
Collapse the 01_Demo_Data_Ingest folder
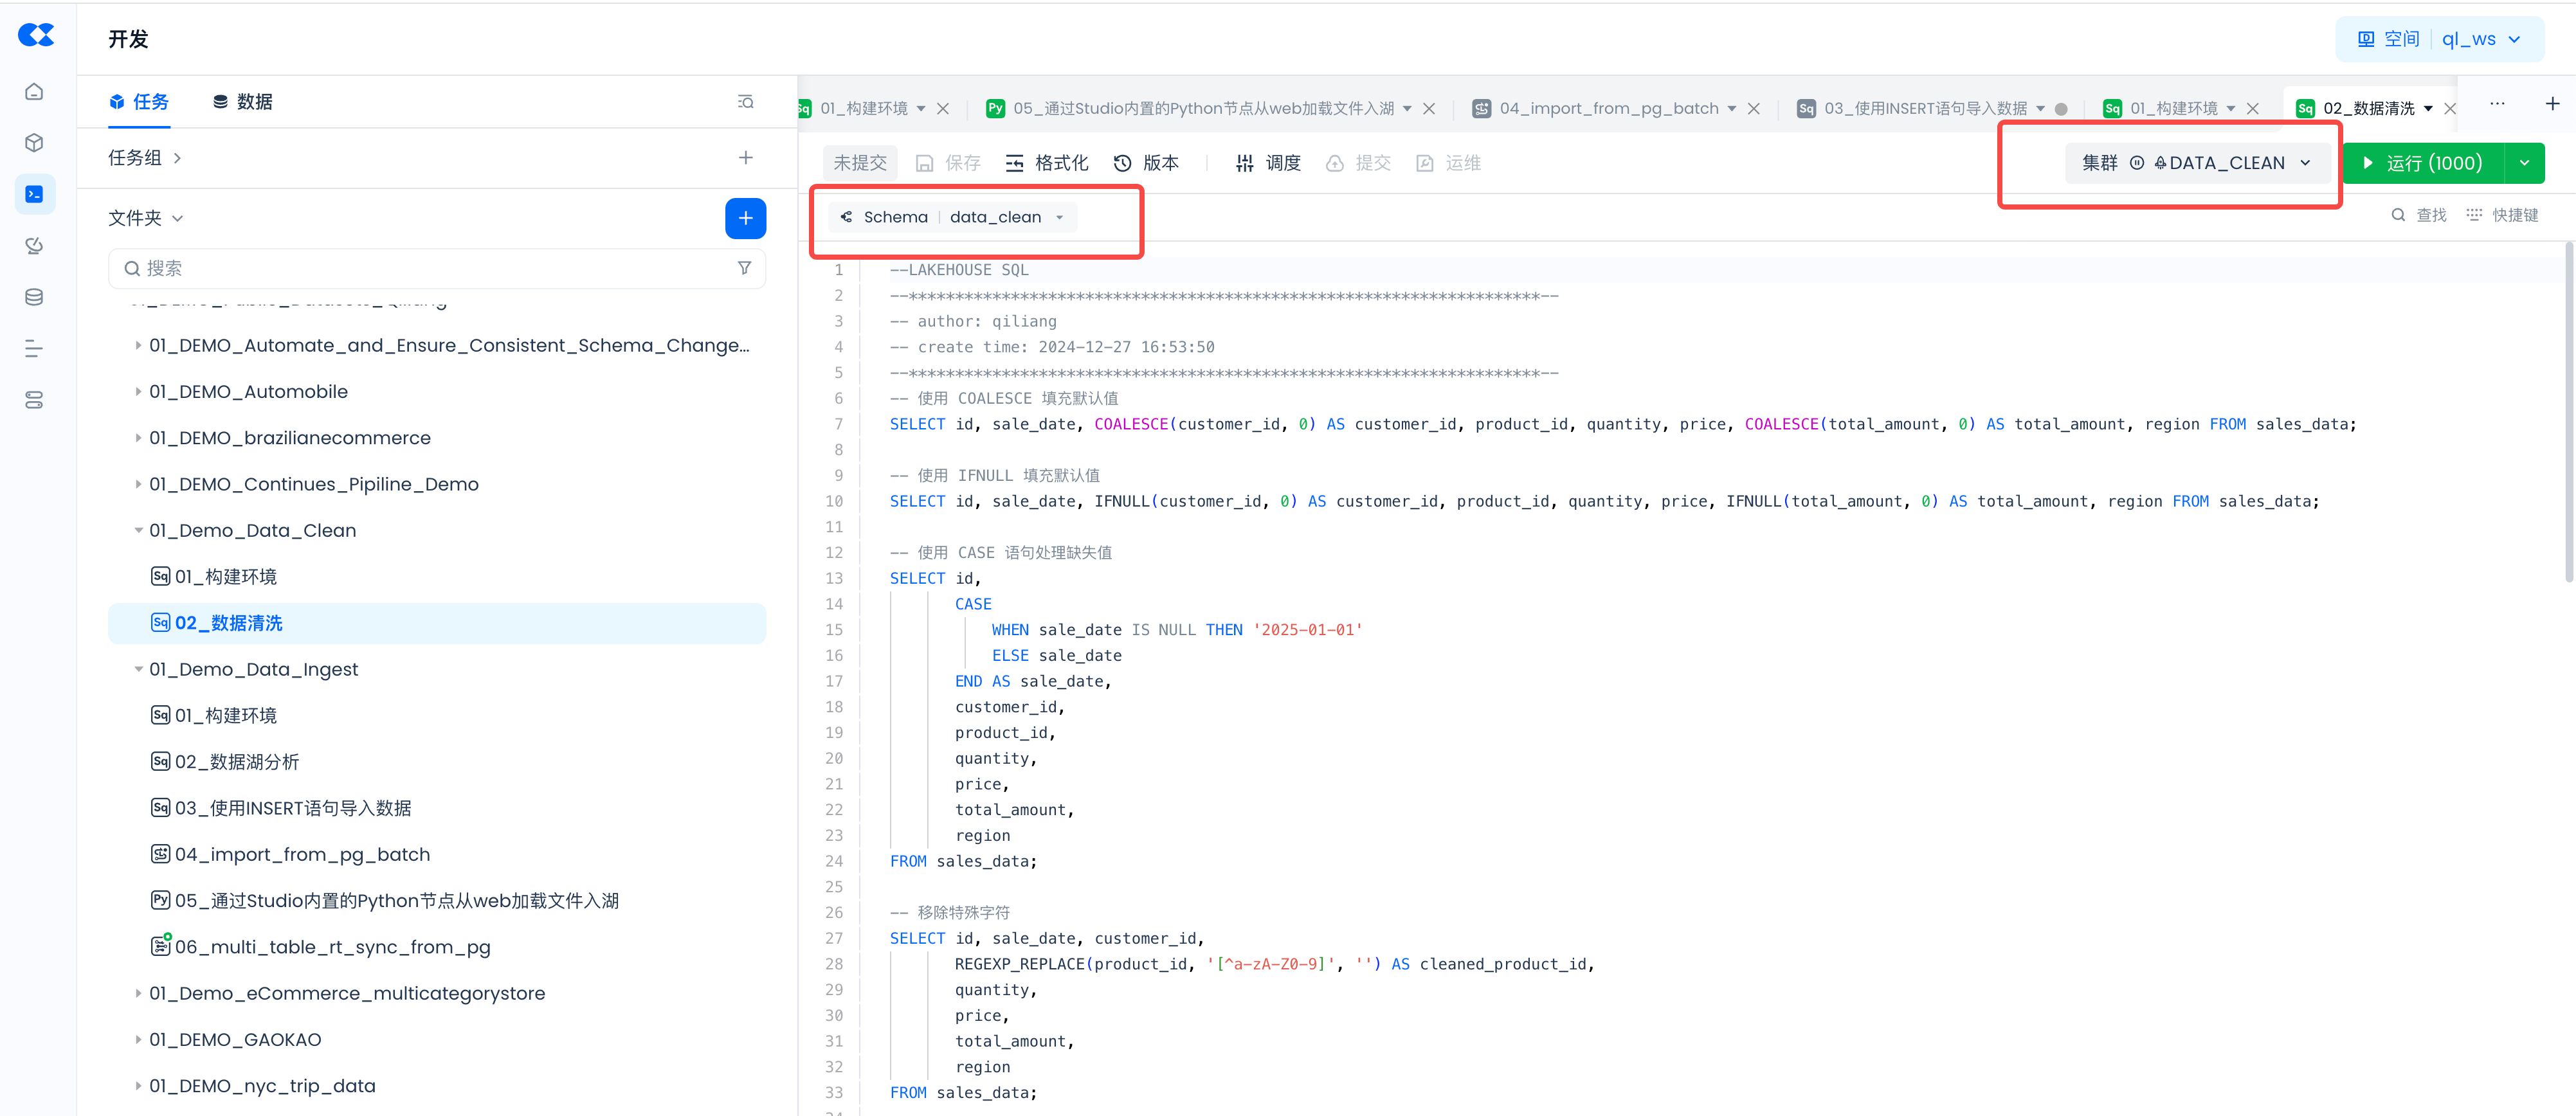pos(138,669)
